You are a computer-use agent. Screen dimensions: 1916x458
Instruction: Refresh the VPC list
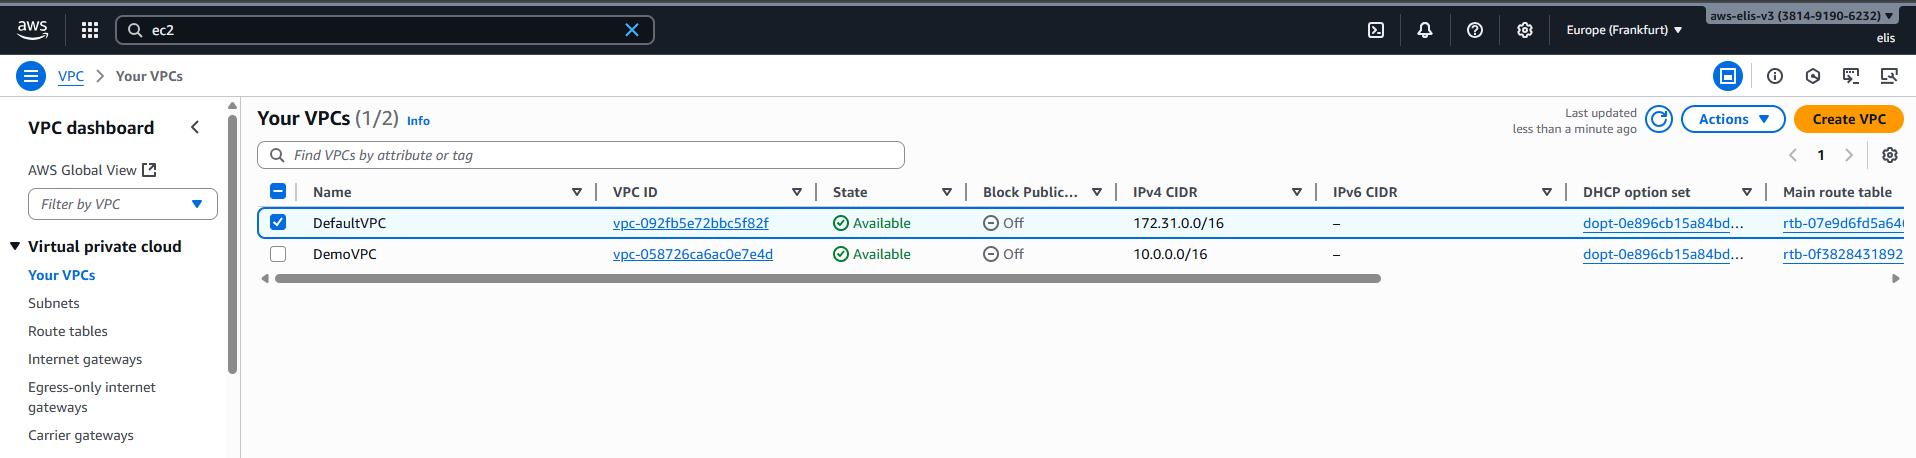[x=1659, y=119]
